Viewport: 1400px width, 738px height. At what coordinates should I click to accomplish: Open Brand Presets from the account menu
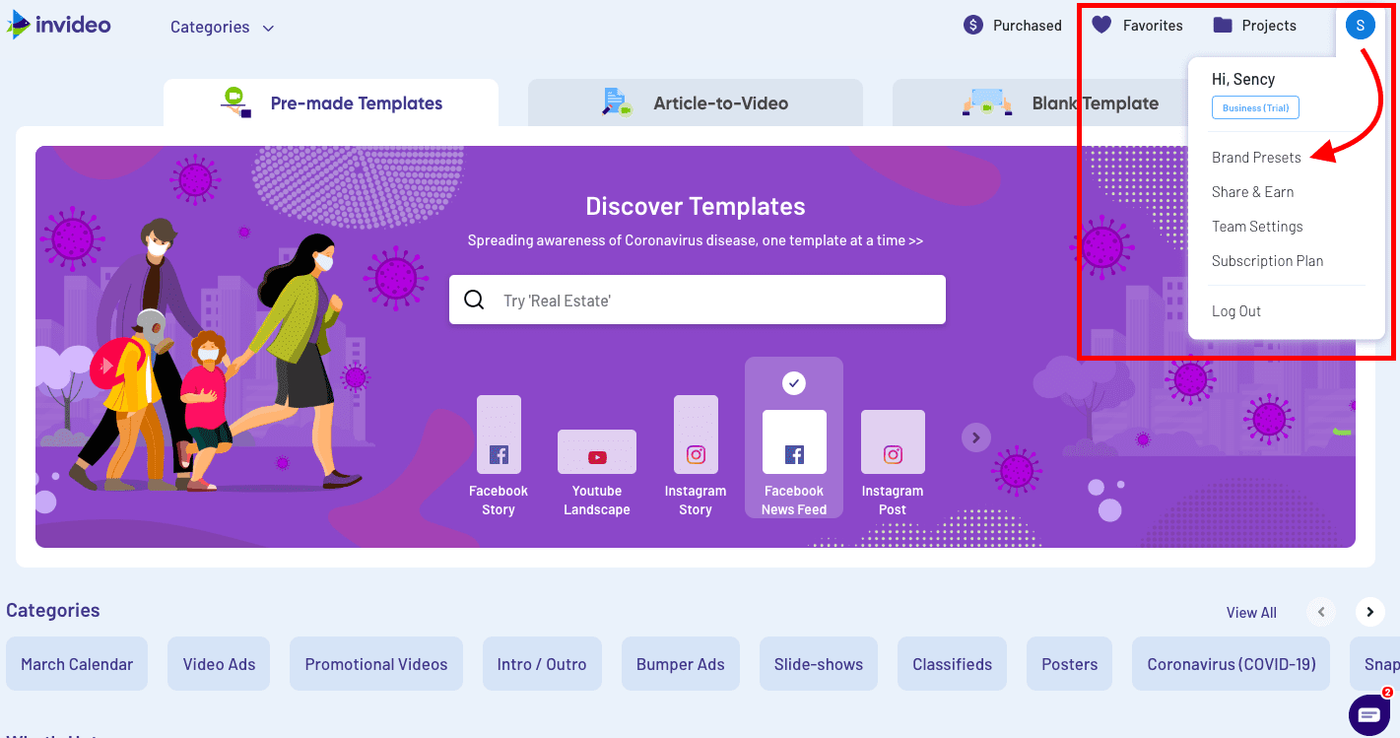pyautogui.click(x=1256, y=157)
